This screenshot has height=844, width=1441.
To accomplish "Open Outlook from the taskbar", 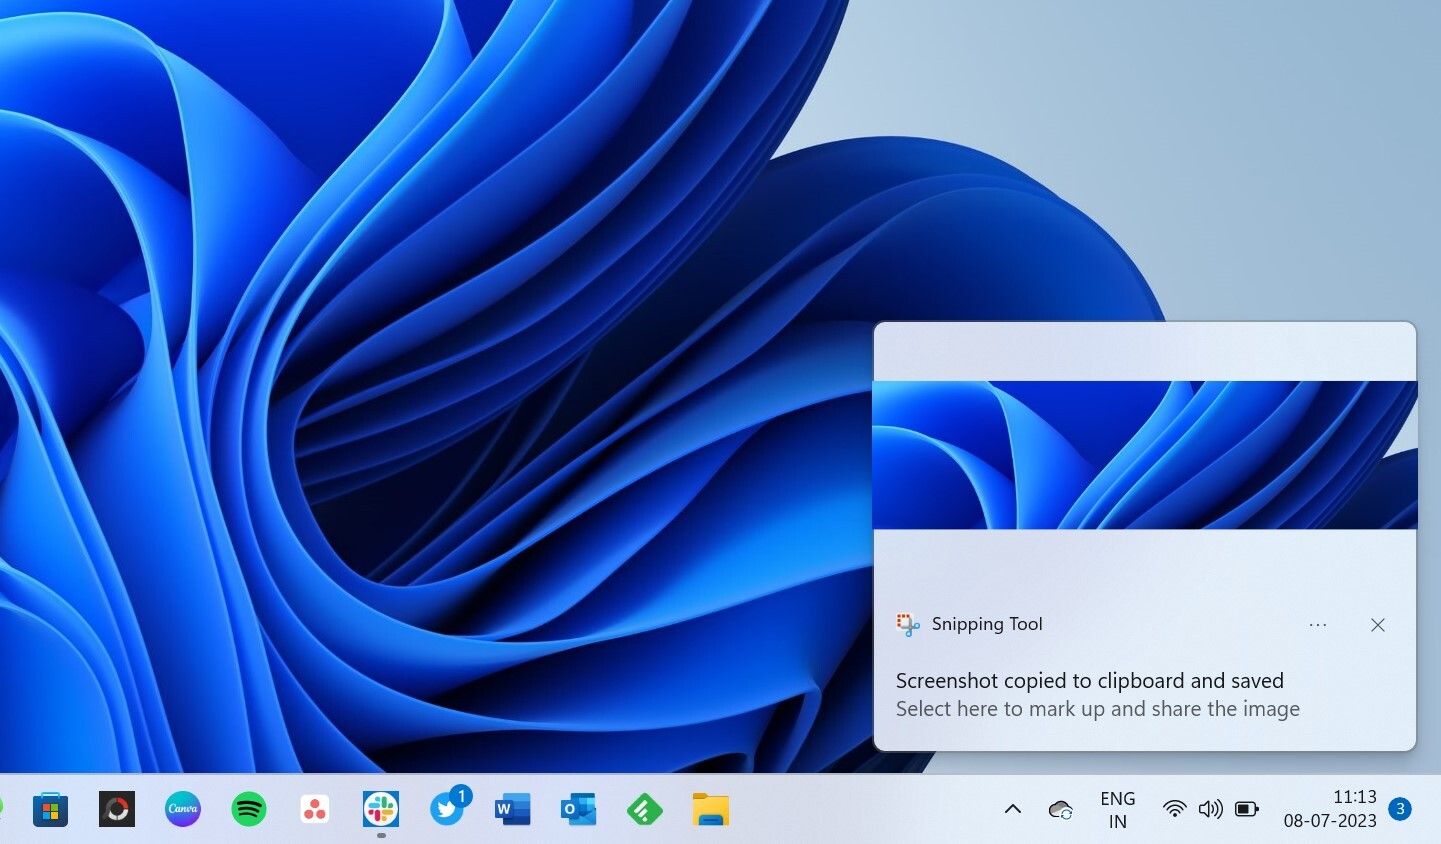I will click(x=579, y=809).
